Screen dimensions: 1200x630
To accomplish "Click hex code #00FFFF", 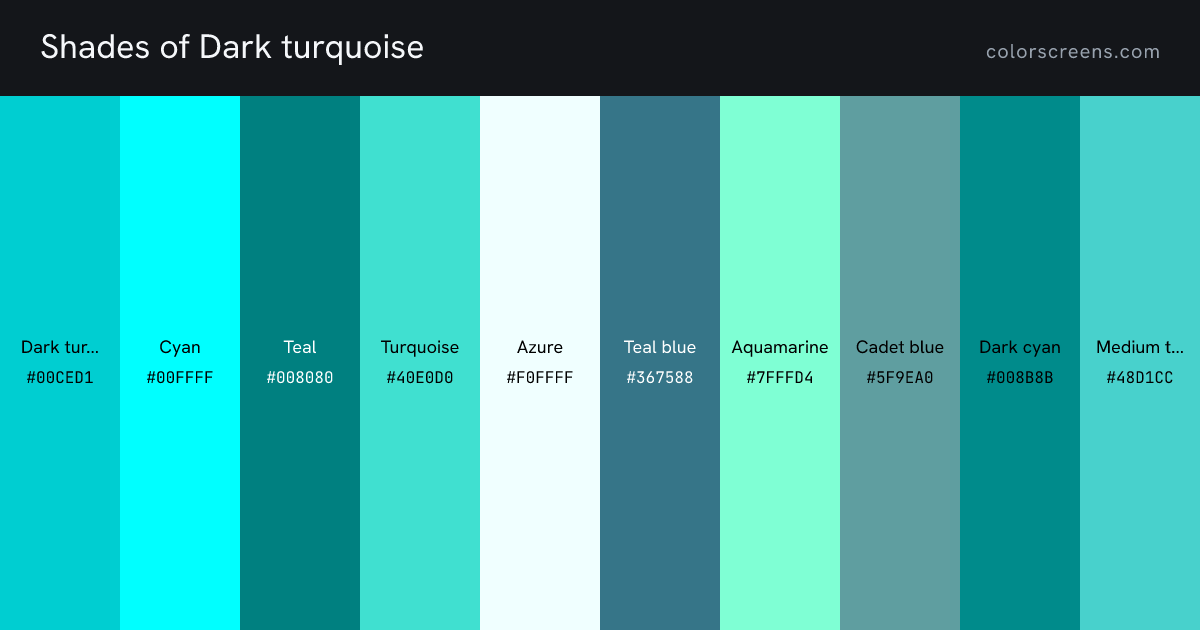I will coord(180,378).
